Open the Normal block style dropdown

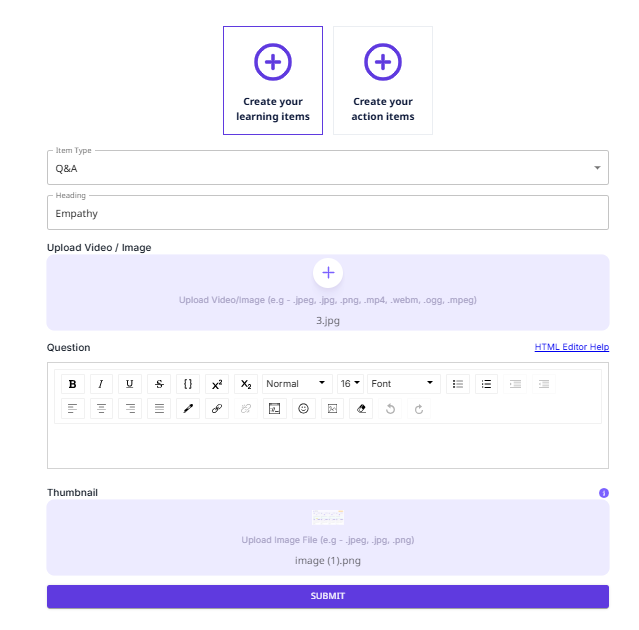tap(297, 384)
